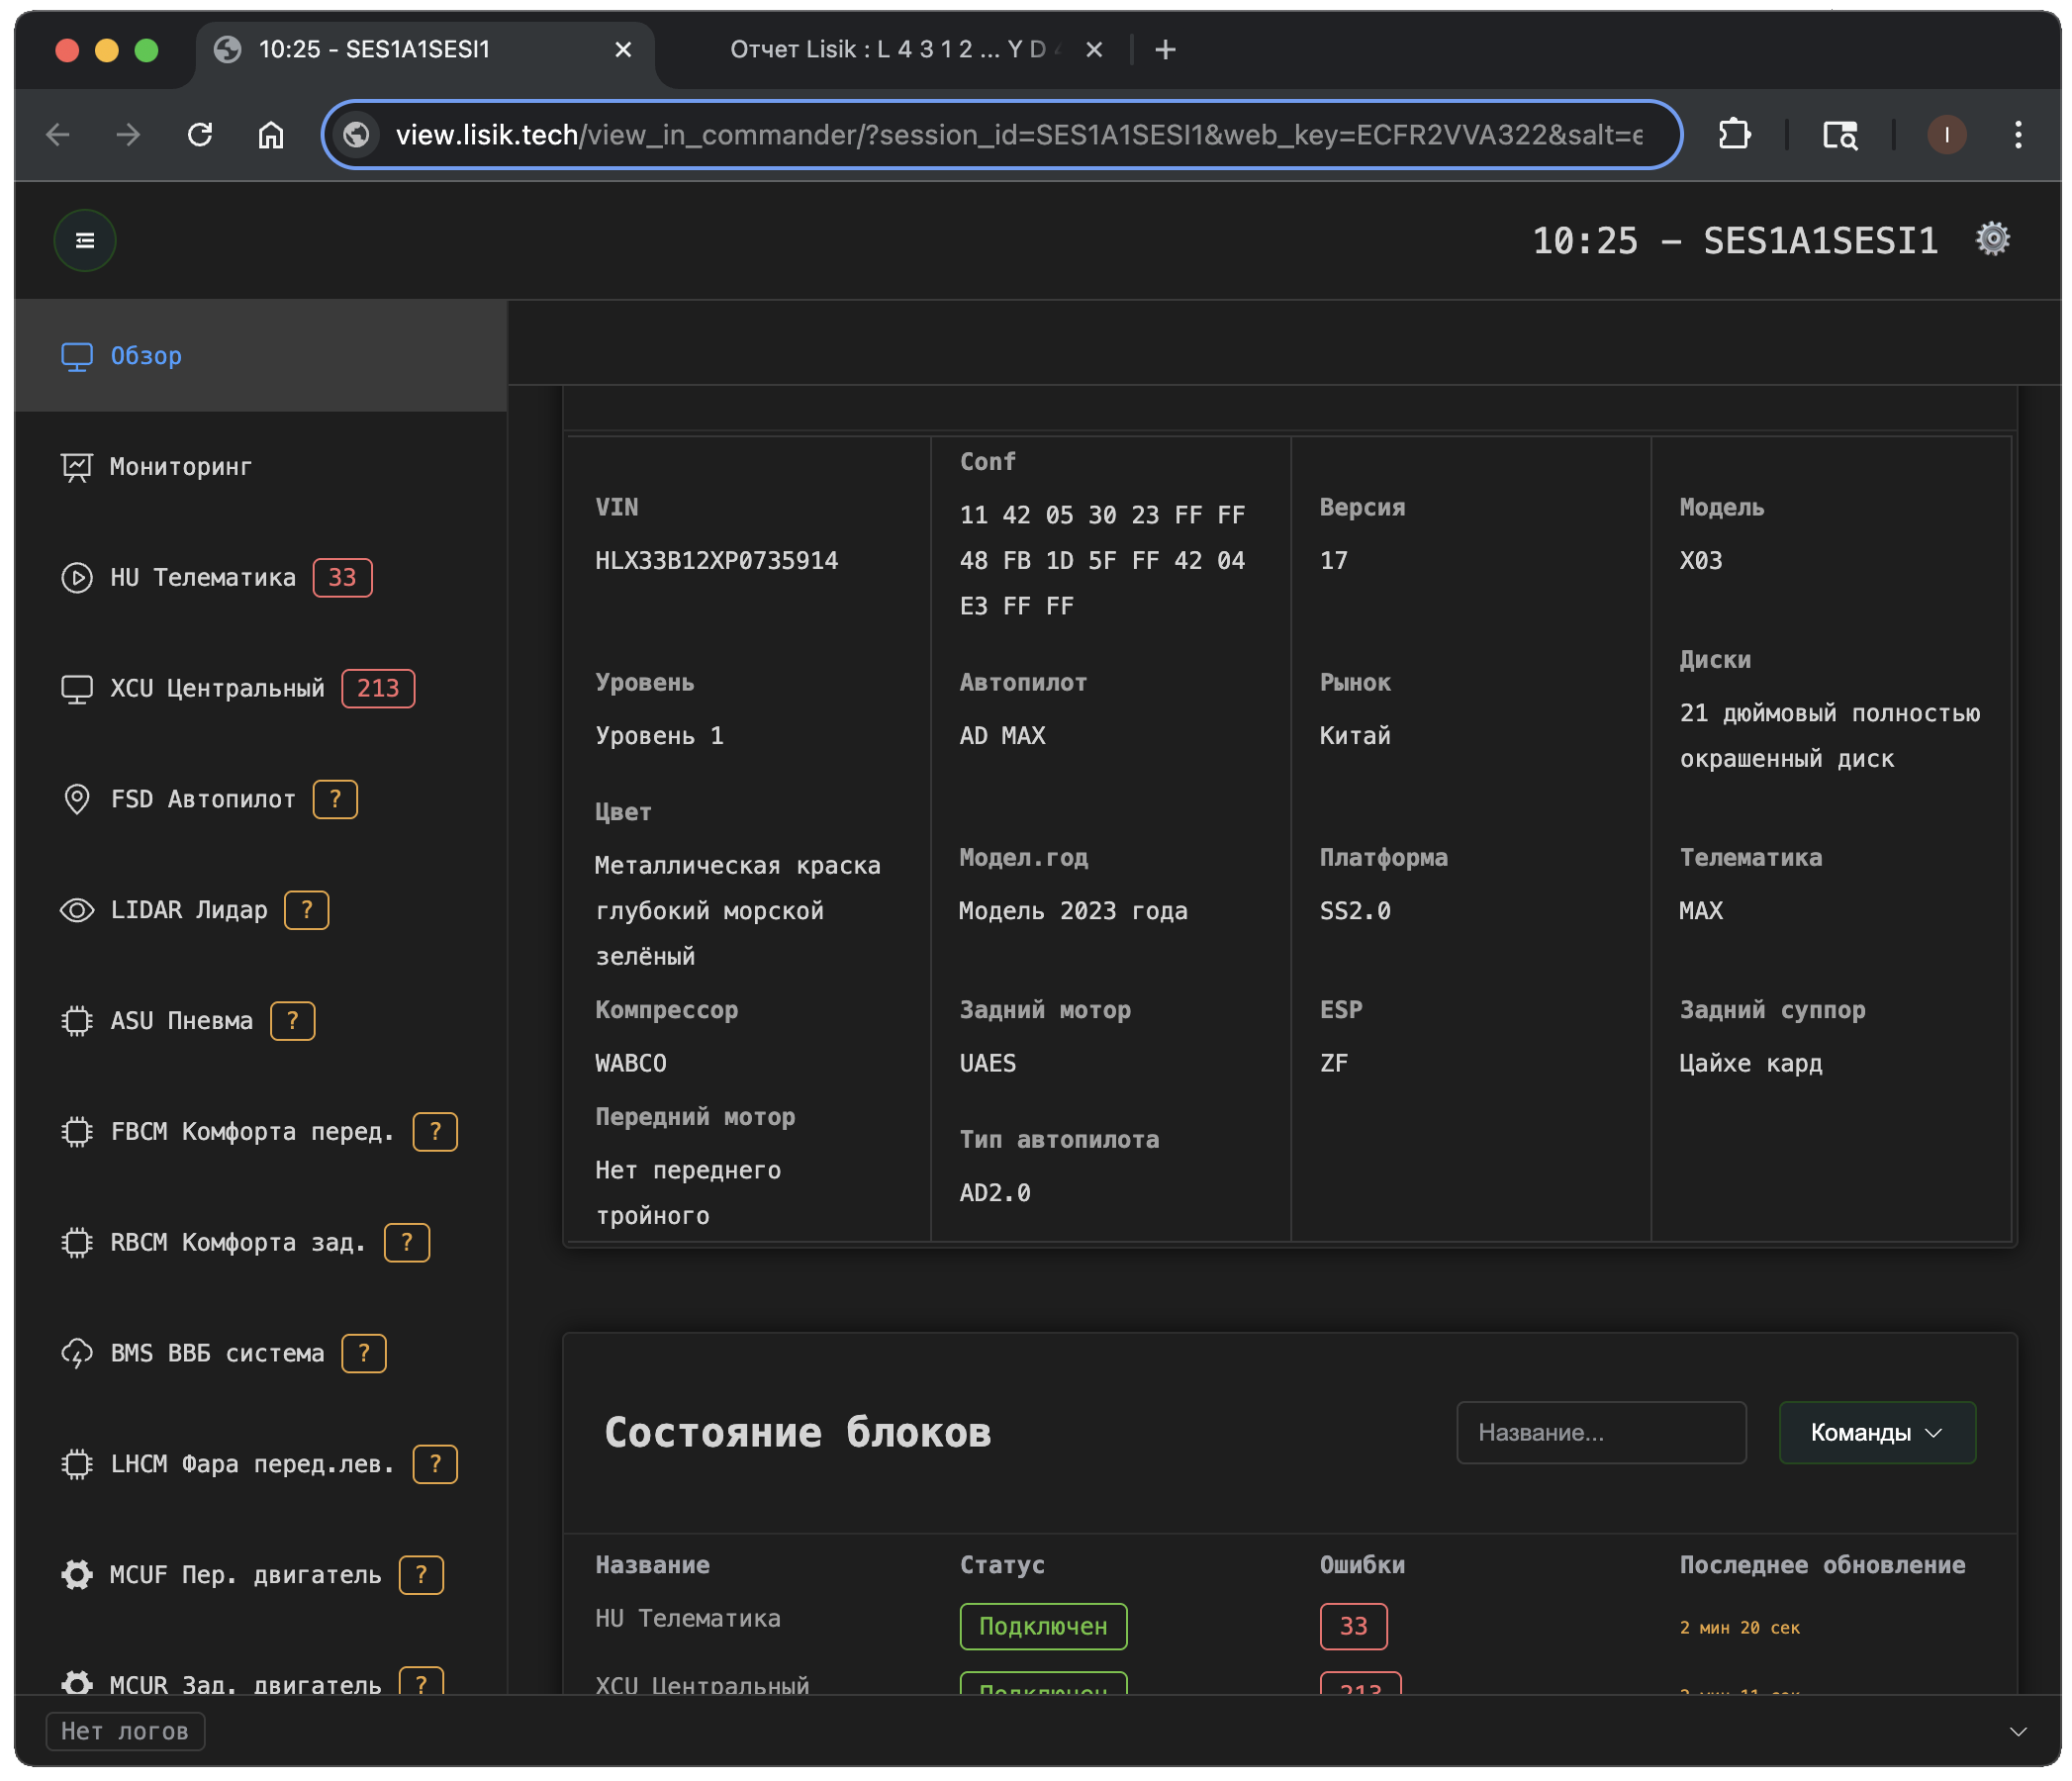The image size is (2072, 1781).
Task: Click the FSD Автопилот pin icon
Action: [77, 800]
